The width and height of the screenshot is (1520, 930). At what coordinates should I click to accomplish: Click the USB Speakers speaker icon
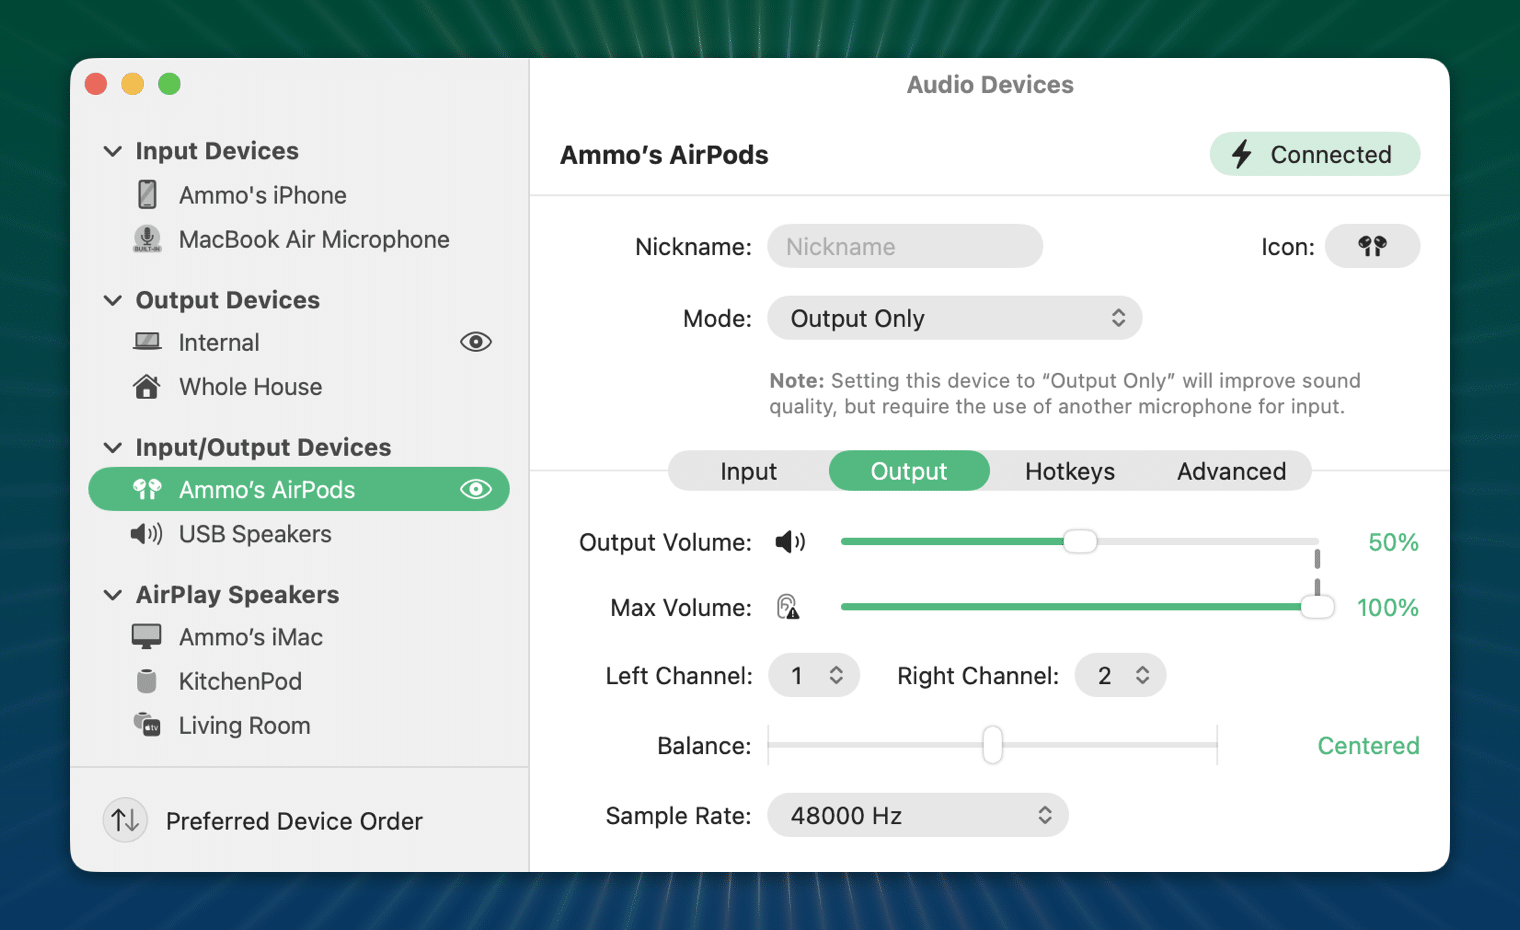pyautogui.click(x=147, y=534)
